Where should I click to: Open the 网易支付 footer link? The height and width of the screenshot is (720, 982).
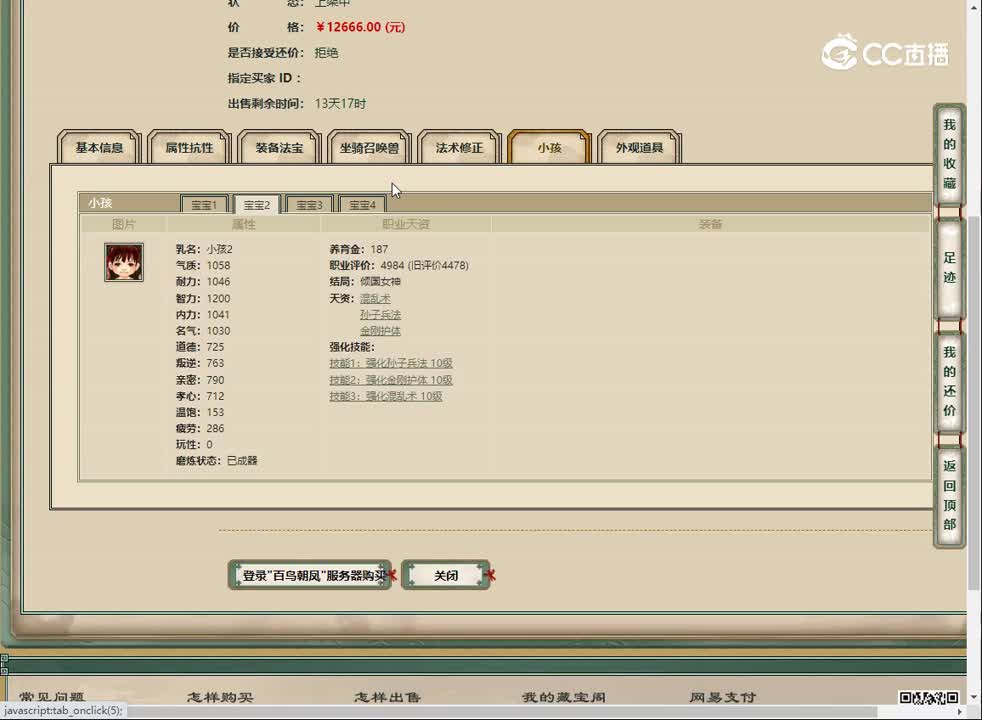click(x=723, y=697)
